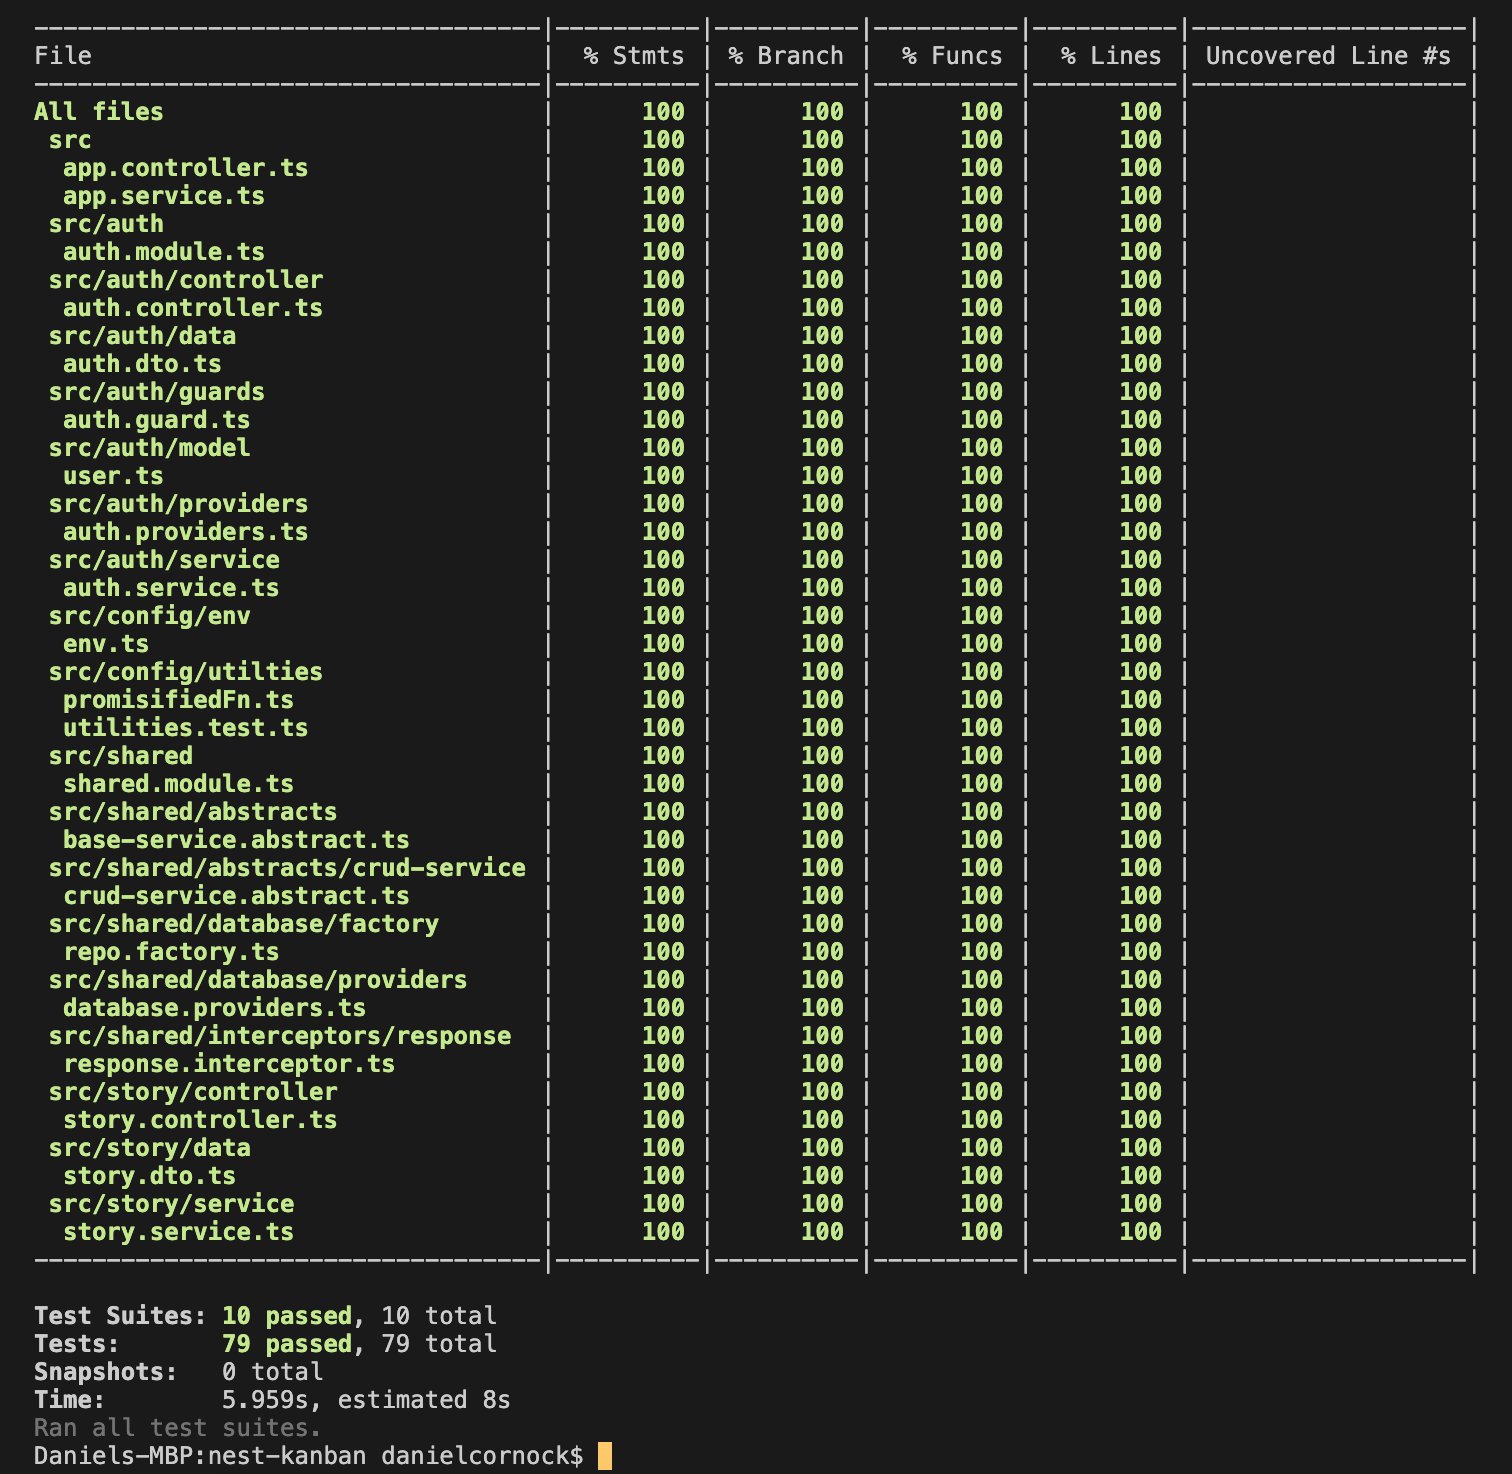
Task: Click the '% Stmts' column header
Action: [x=634, y=55]
